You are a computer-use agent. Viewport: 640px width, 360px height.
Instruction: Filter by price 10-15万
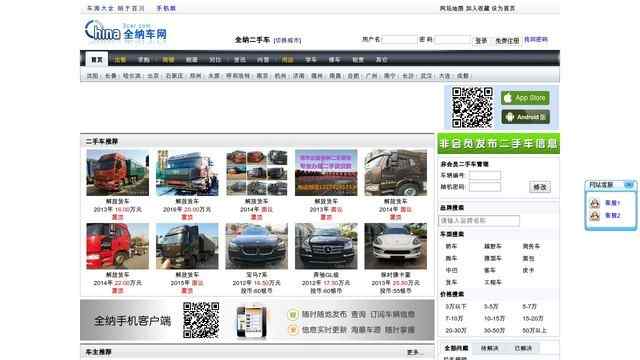point(494,318)
